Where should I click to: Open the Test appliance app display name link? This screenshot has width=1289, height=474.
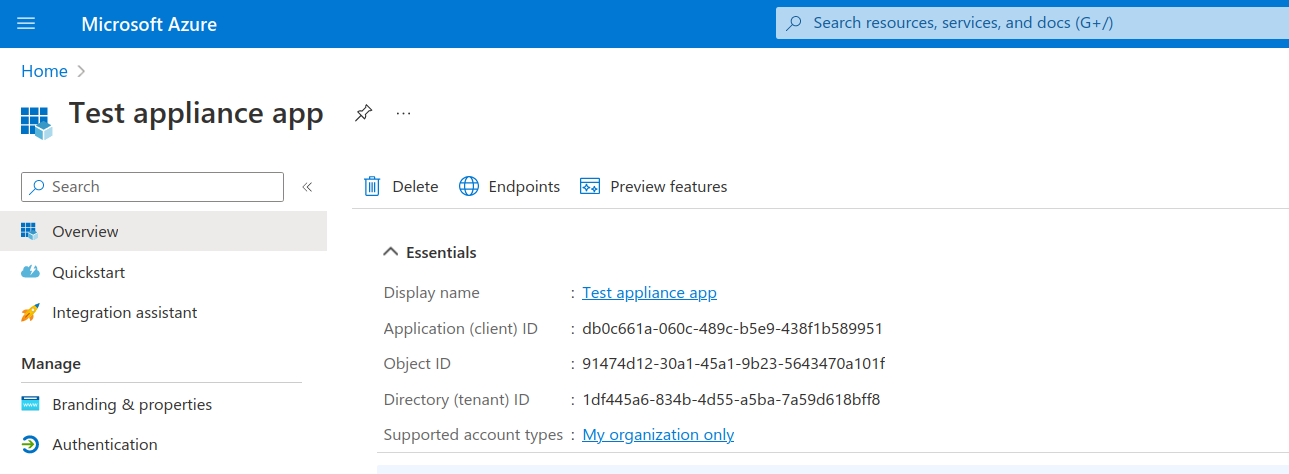[x=649, y=293]
